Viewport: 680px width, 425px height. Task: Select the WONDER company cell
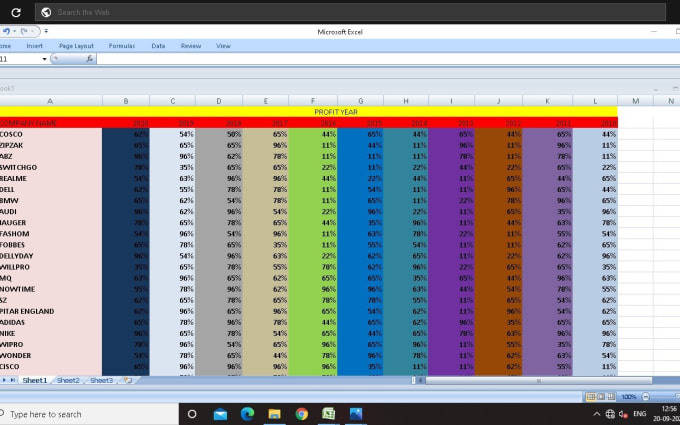(51, 356)
